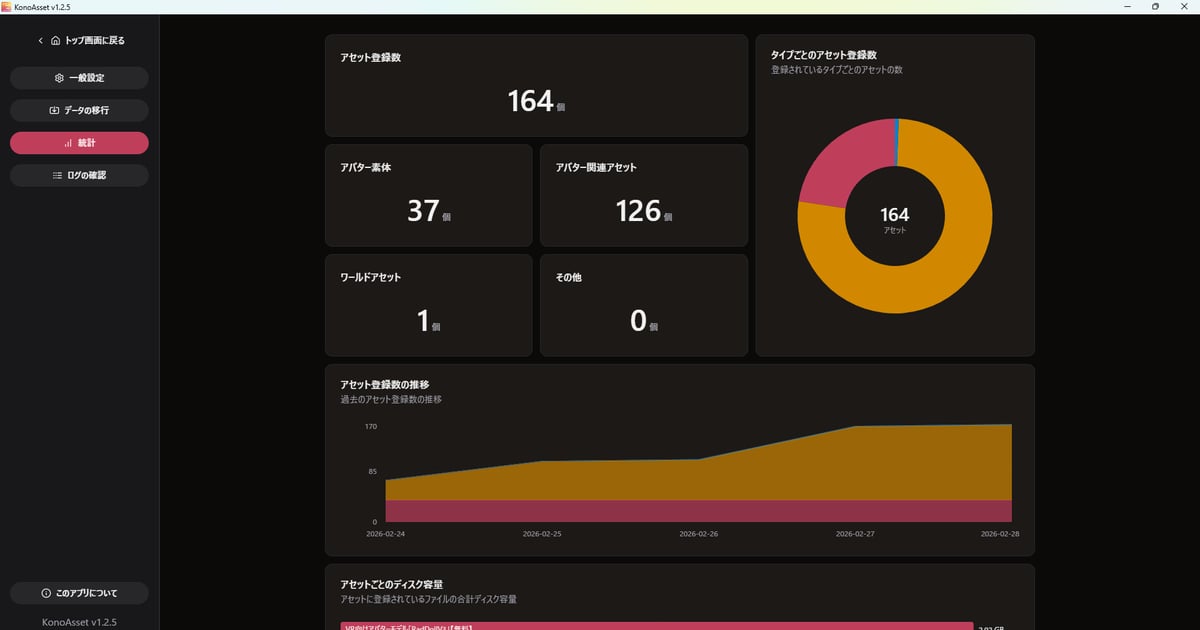The height and width of the screenshot is (630, 1200).
Task: Click the 2026-02-27 point on the trend chart
Action: (x=855, y=427)
